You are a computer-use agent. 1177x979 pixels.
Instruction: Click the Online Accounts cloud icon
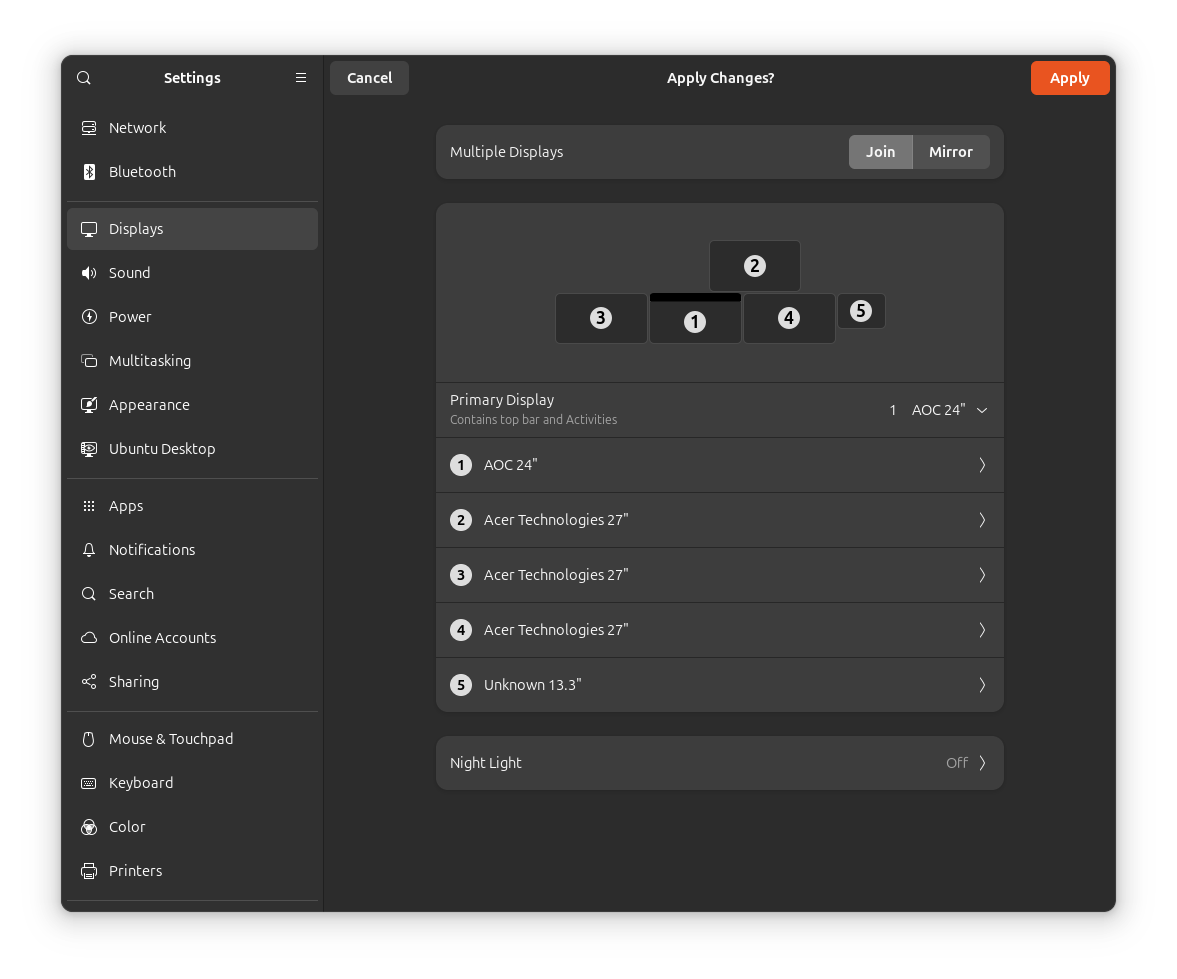[89, 638]
